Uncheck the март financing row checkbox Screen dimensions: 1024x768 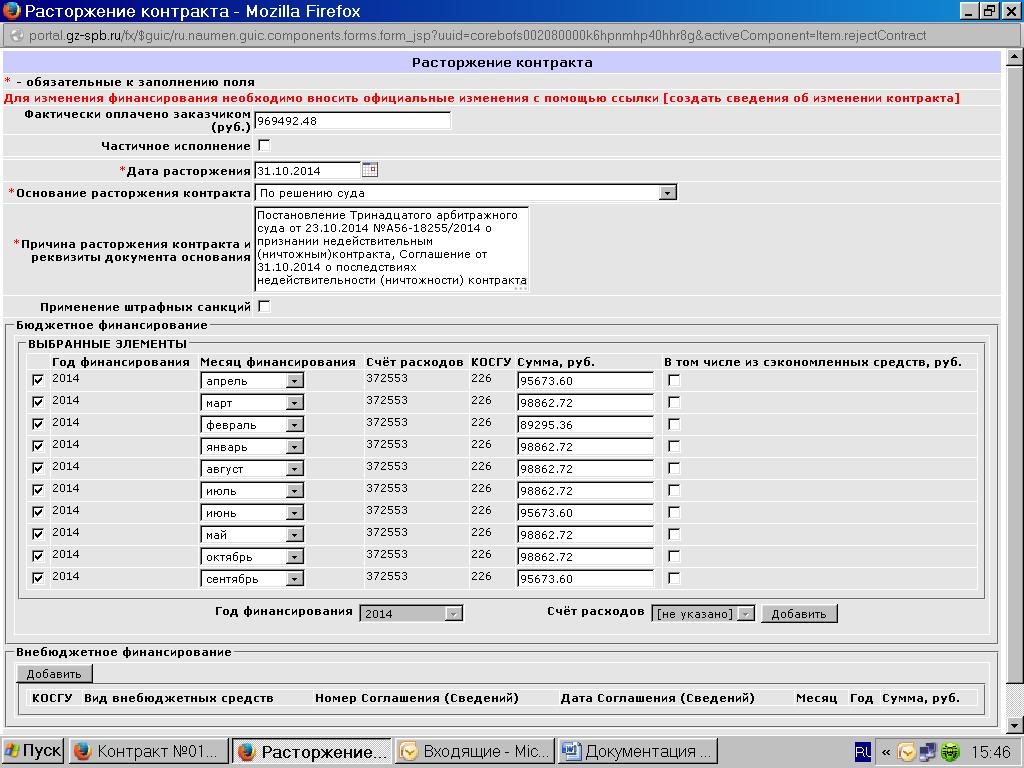pos(38,402)
